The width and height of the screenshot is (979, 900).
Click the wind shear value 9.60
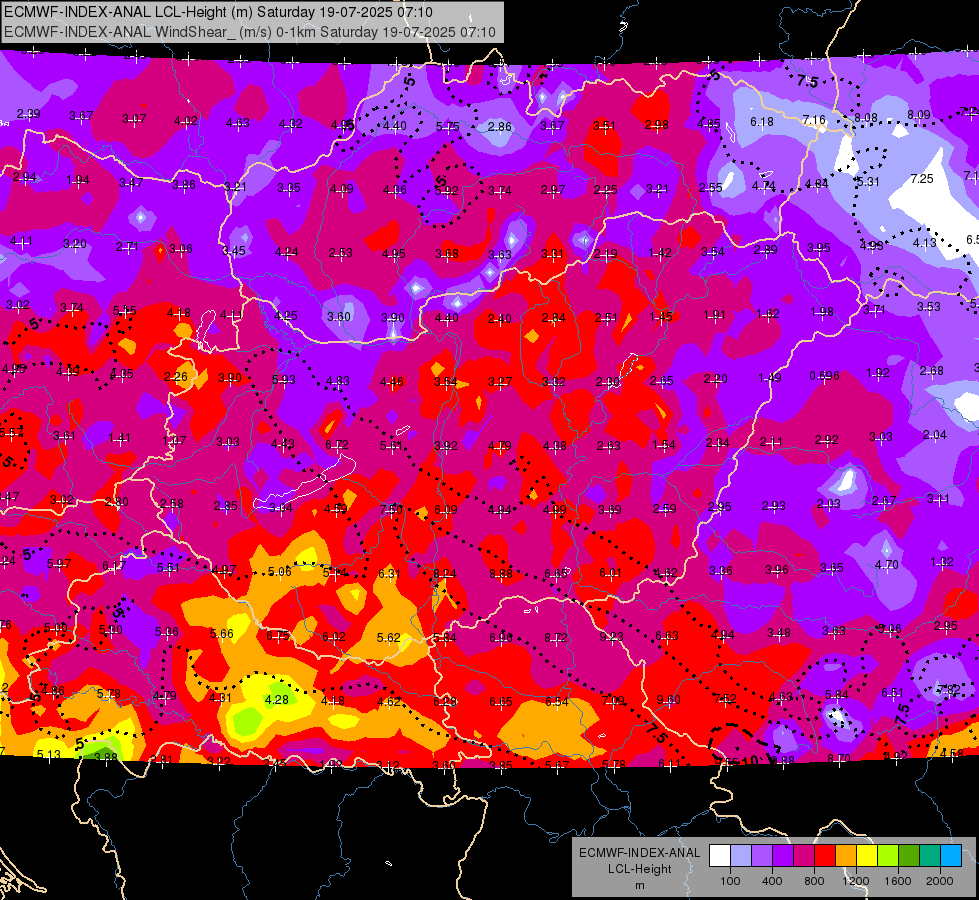click(x=668, y=700)
